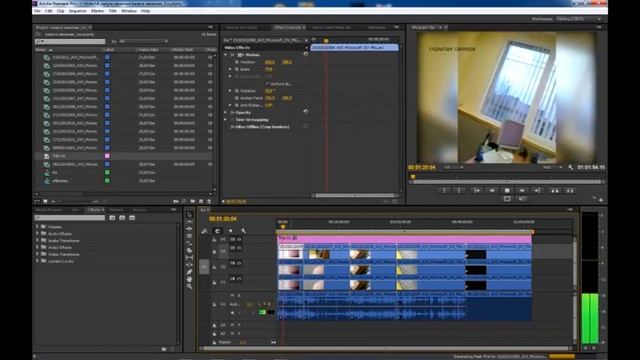Select the Rolling Edit tool
This screenshot has width=640, height=360.
(x=189, y=236)
